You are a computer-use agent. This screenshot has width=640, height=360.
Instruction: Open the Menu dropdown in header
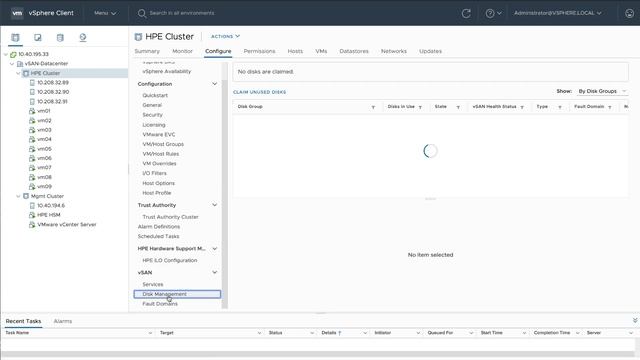(x=105, y=13)
